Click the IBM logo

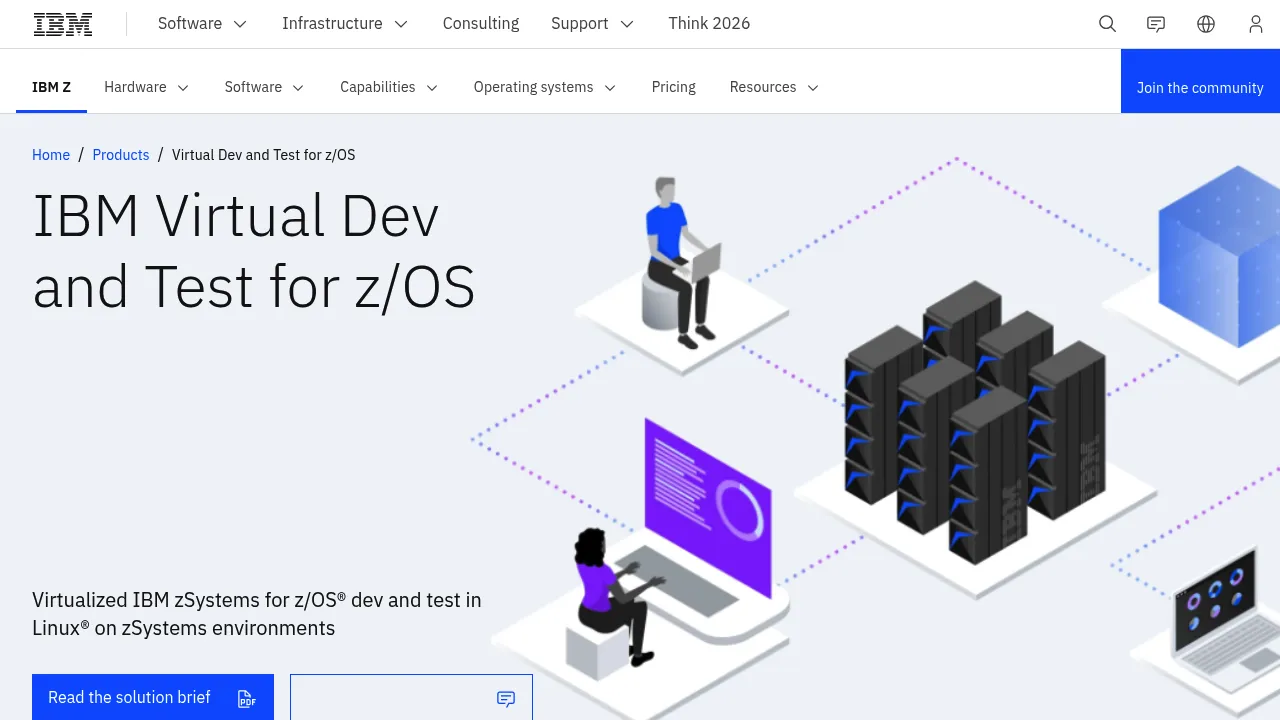[63, 24]
